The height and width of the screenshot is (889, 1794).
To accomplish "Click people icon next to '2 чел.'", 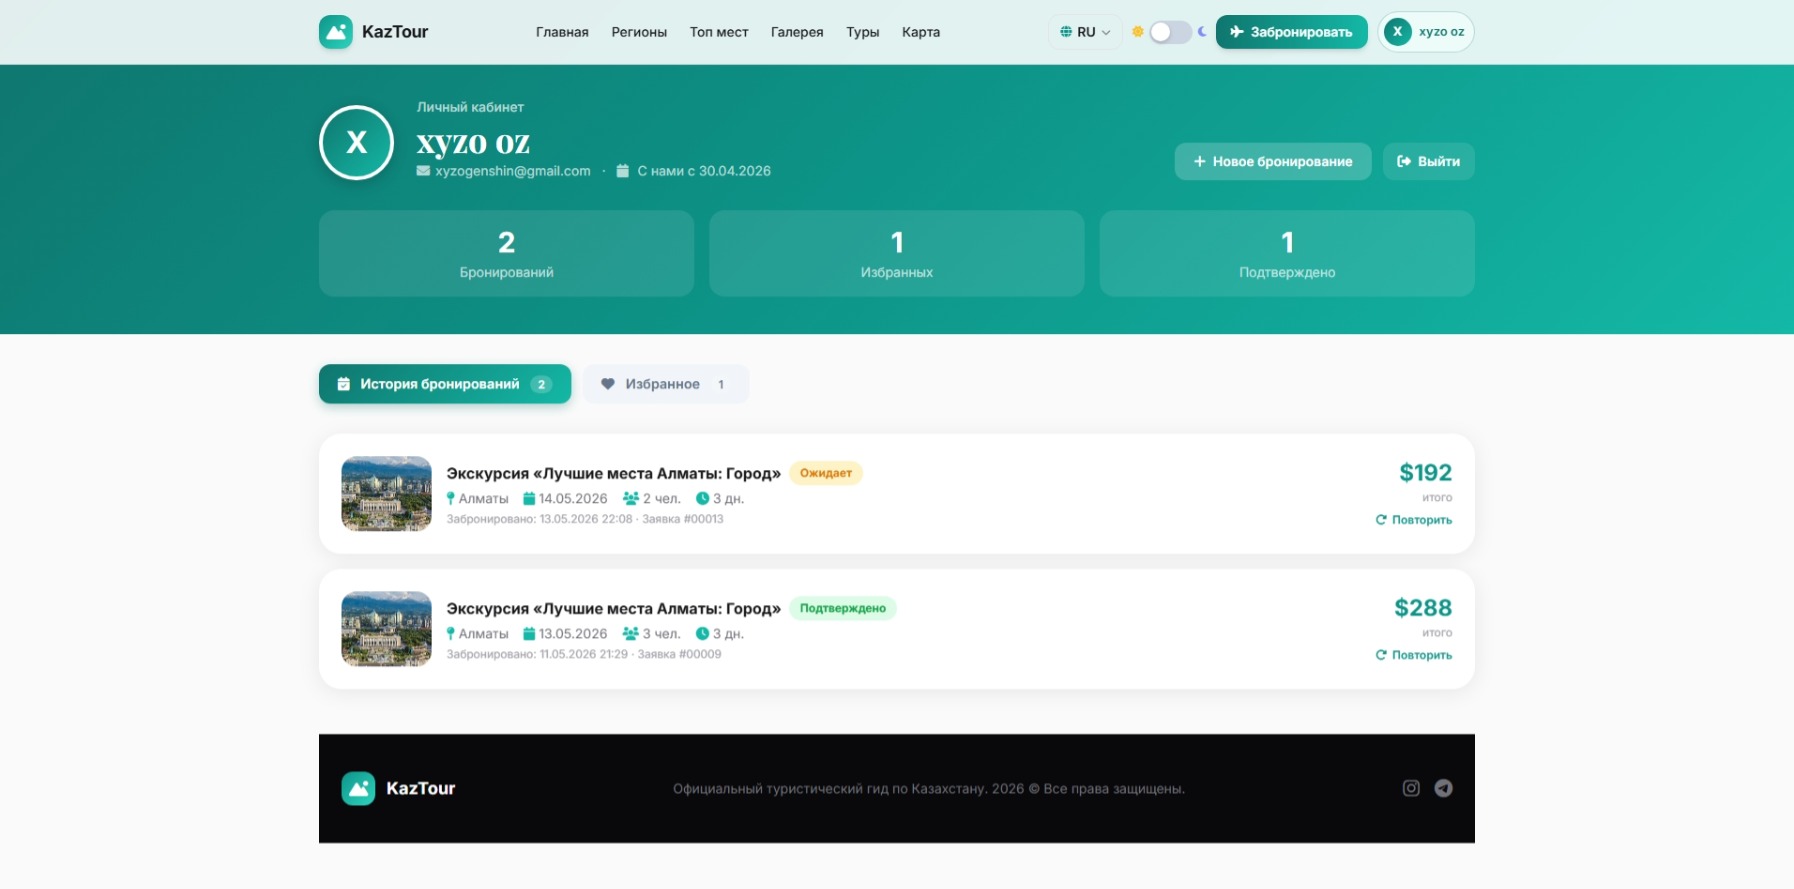I will click(630, 498).
